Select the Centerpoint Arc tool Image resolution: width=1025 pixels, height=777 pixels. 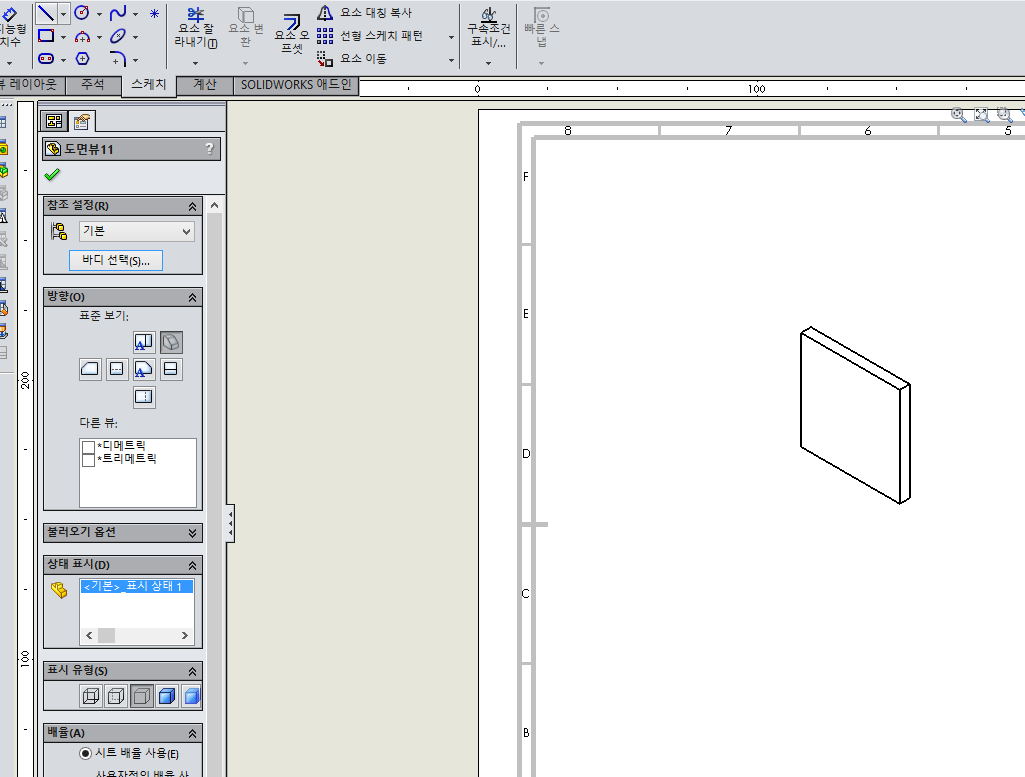click(82, 37)
